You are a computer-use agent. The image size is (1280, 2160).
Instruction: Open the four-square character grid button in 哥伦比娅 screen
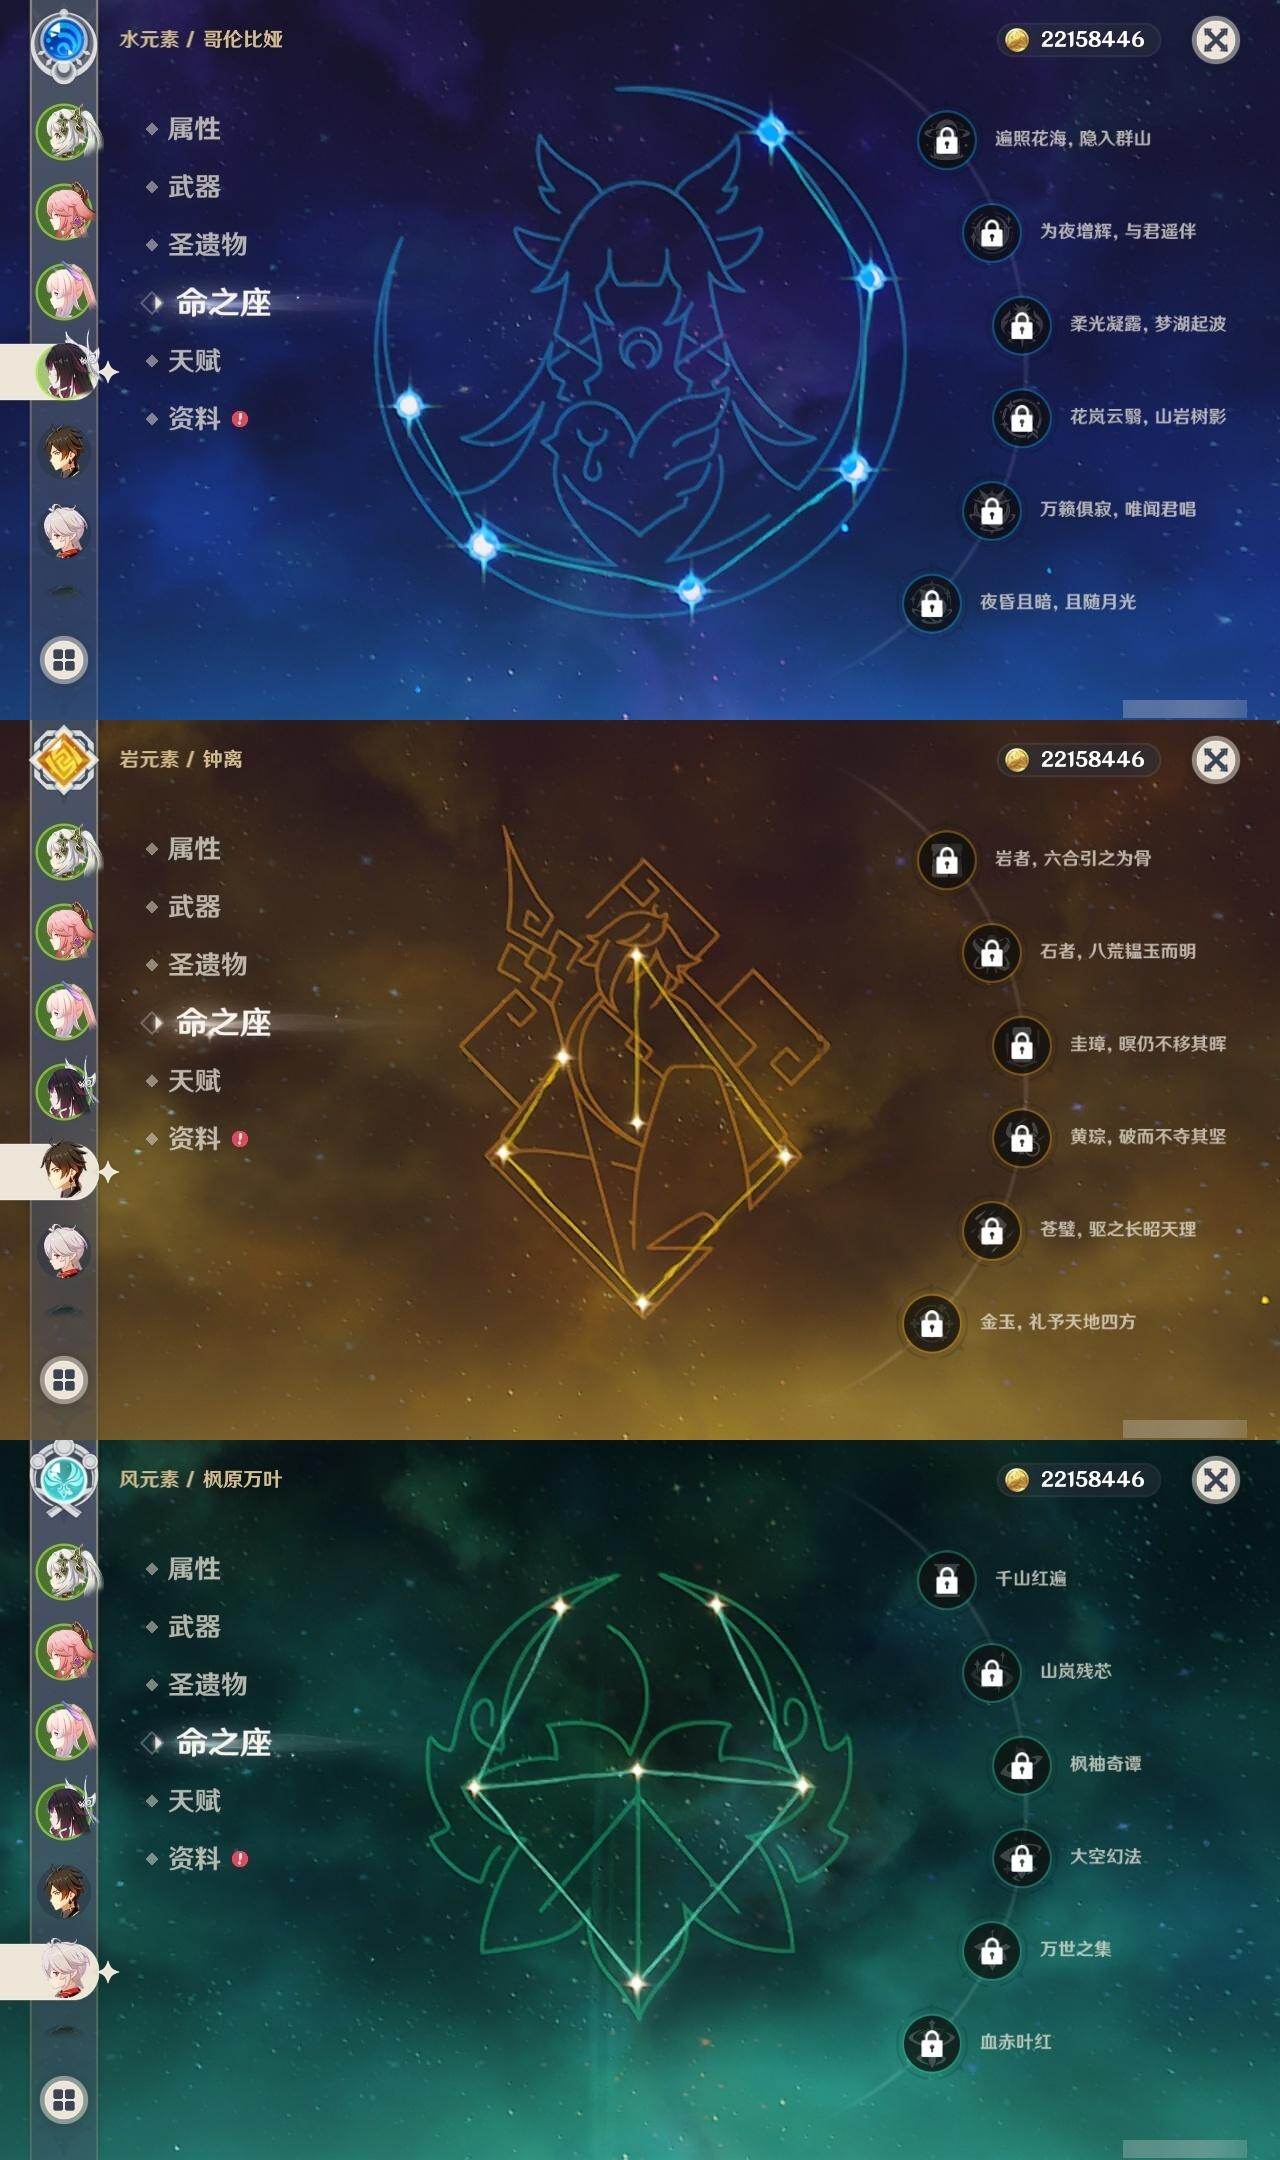(x=64, y=660)
